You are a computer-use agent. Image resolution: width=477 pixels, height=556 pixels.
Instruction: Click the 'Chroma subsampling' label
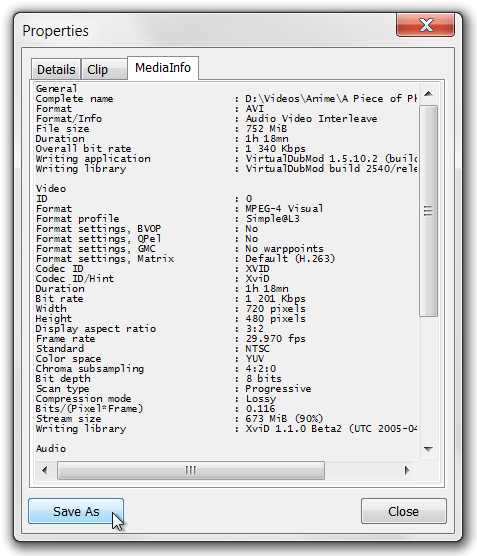[x=90, y=369]
